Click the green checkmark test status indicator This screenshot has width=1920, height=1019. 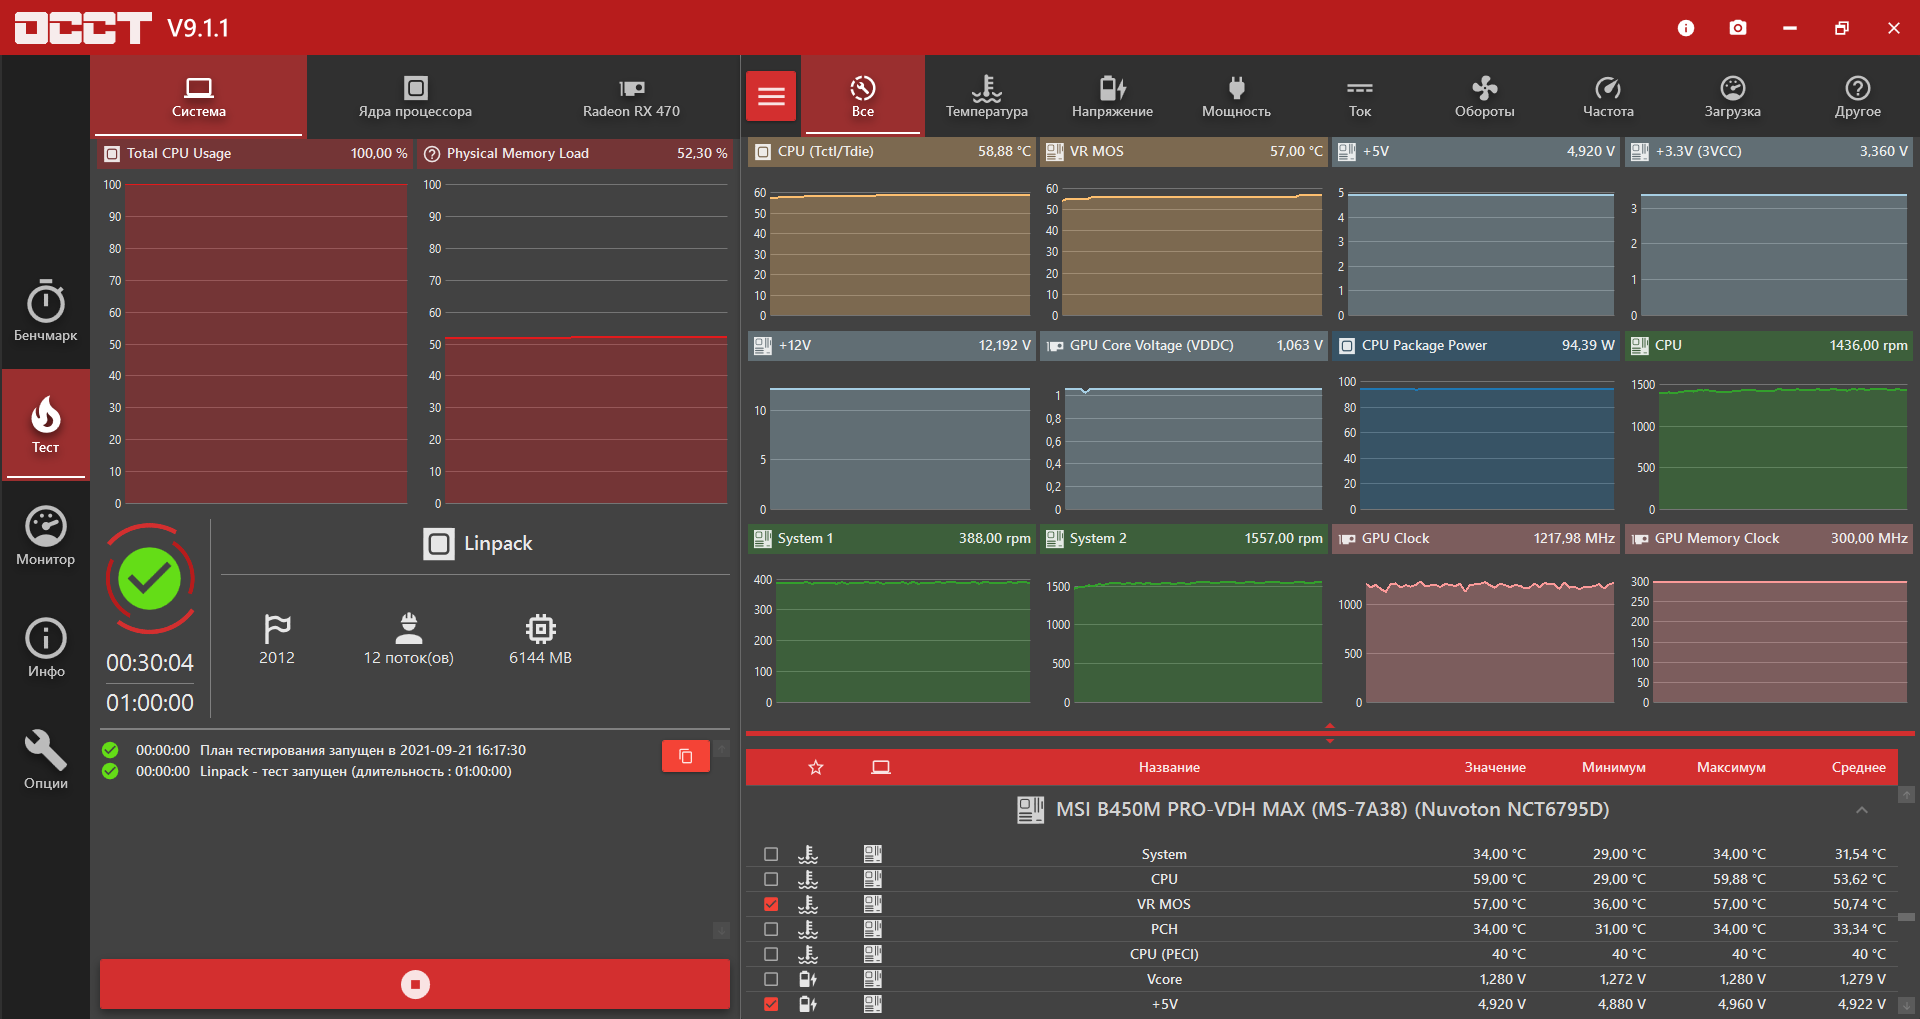click(150, 578)
